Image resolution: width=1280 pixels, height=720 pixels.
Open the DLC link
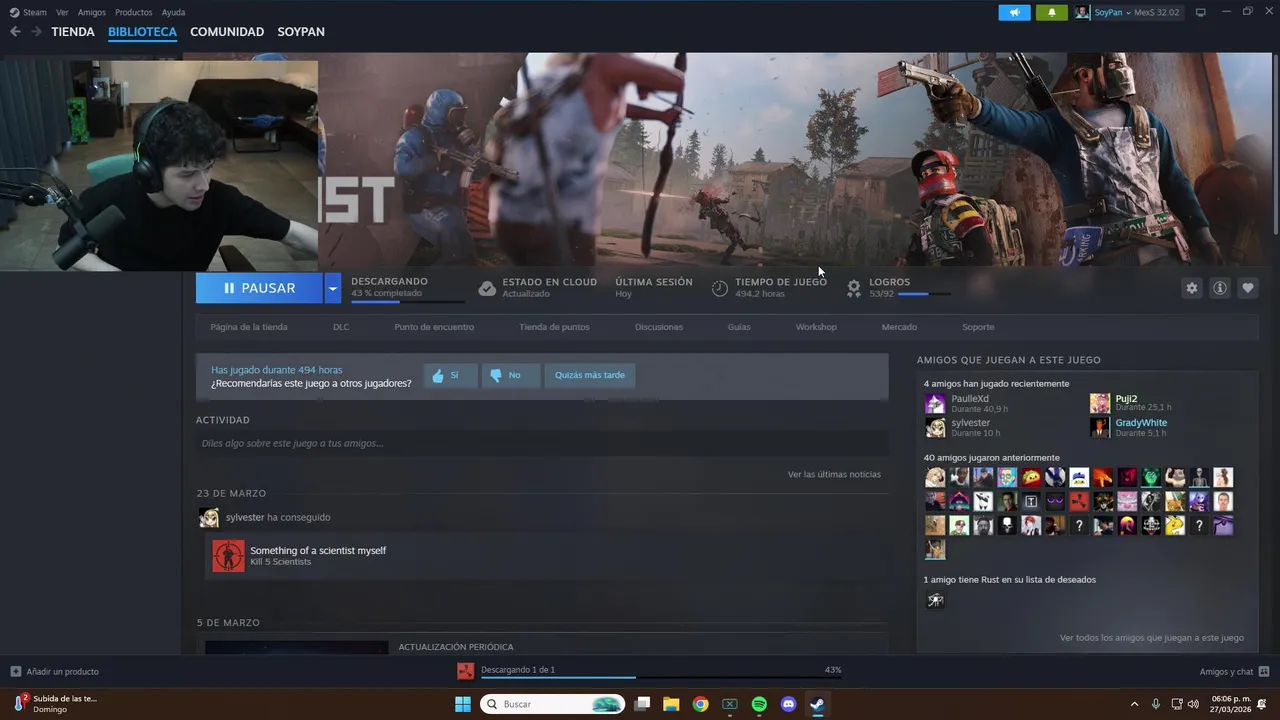(341, 327)
